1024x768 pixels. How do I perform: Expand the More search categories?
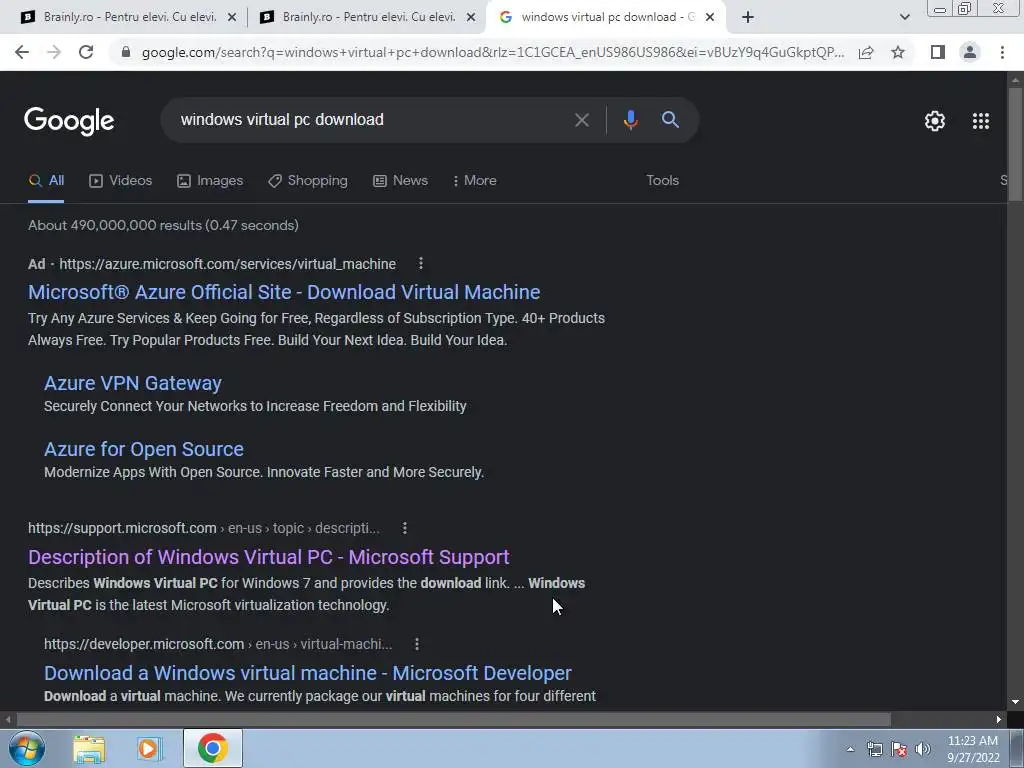(x=475, y=181)
